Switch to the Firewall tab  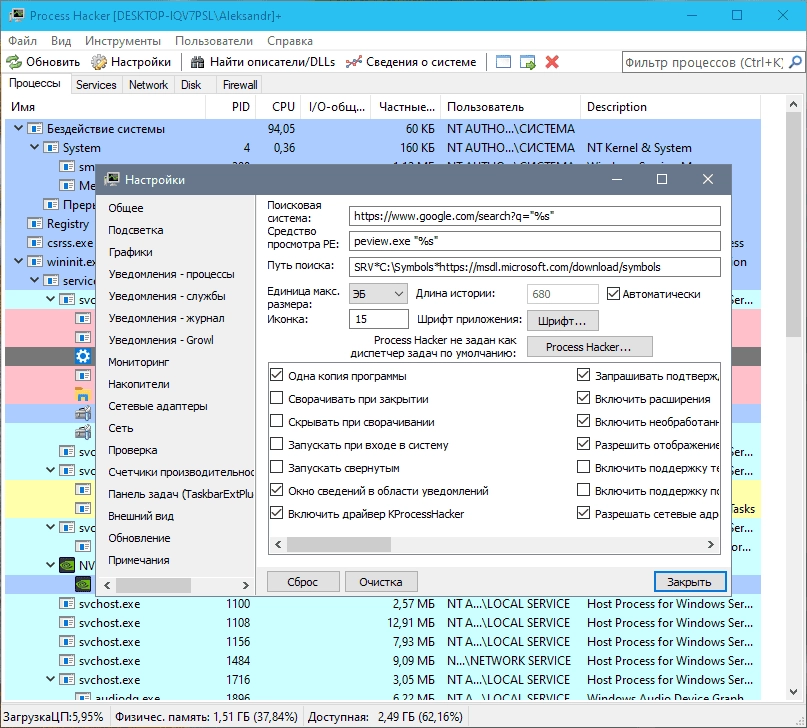click(x=240, y=85)
